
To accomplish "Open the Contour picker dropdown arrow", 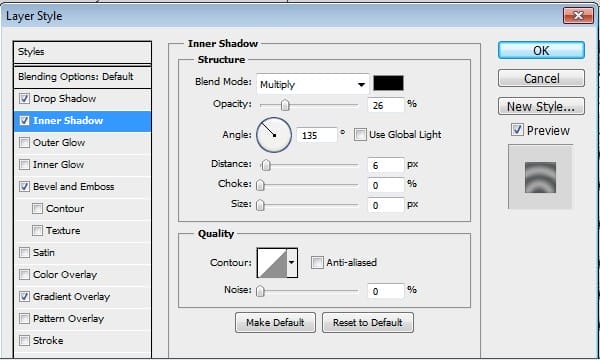I will click(x=292, y=263).
